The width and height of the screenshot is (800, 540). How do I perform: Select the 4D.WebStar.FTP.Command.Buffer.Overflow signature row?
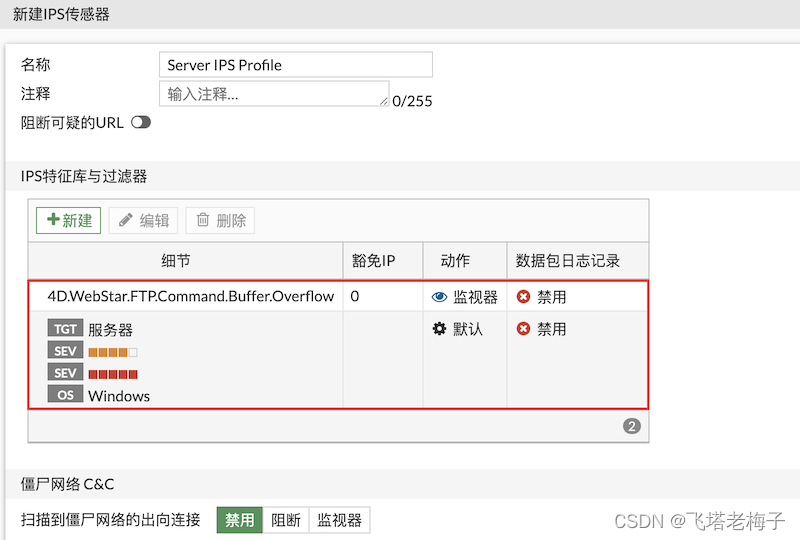[338, 297]
